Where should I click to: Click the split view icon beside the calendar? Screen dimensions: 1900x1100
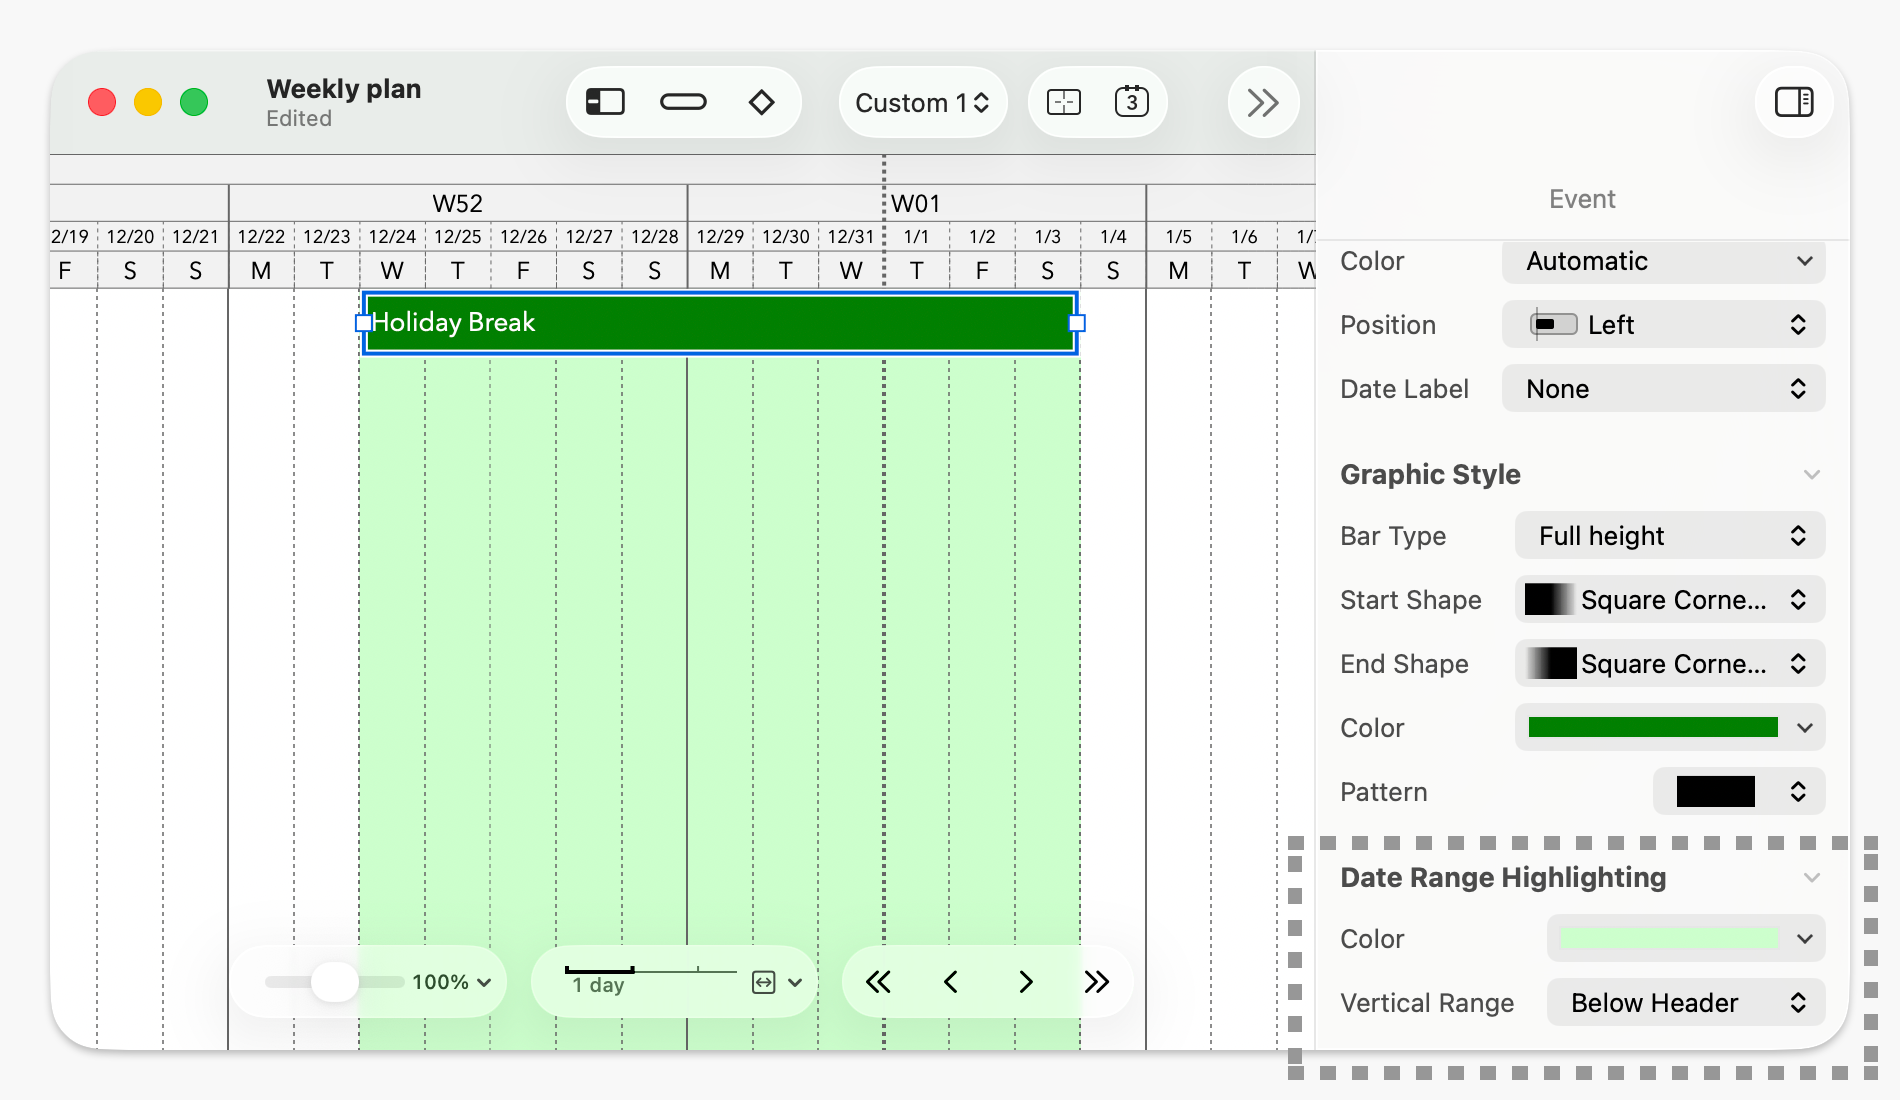pyautogui.click(x=1062, y=101)
